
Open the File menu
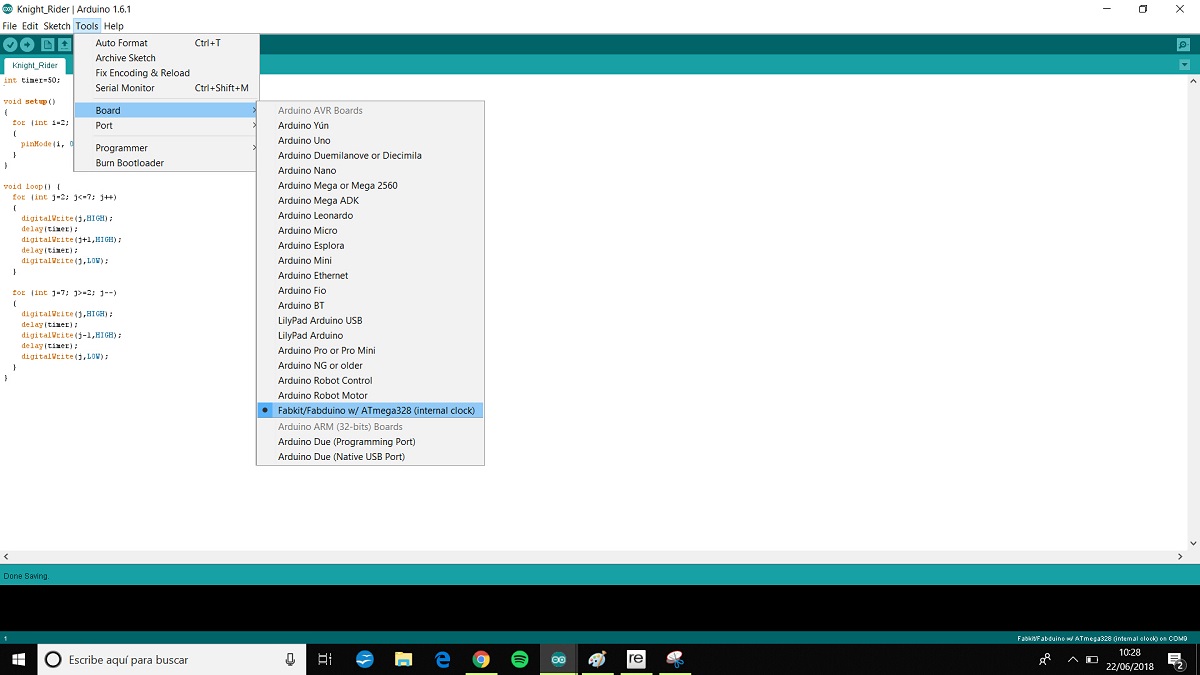10,26
